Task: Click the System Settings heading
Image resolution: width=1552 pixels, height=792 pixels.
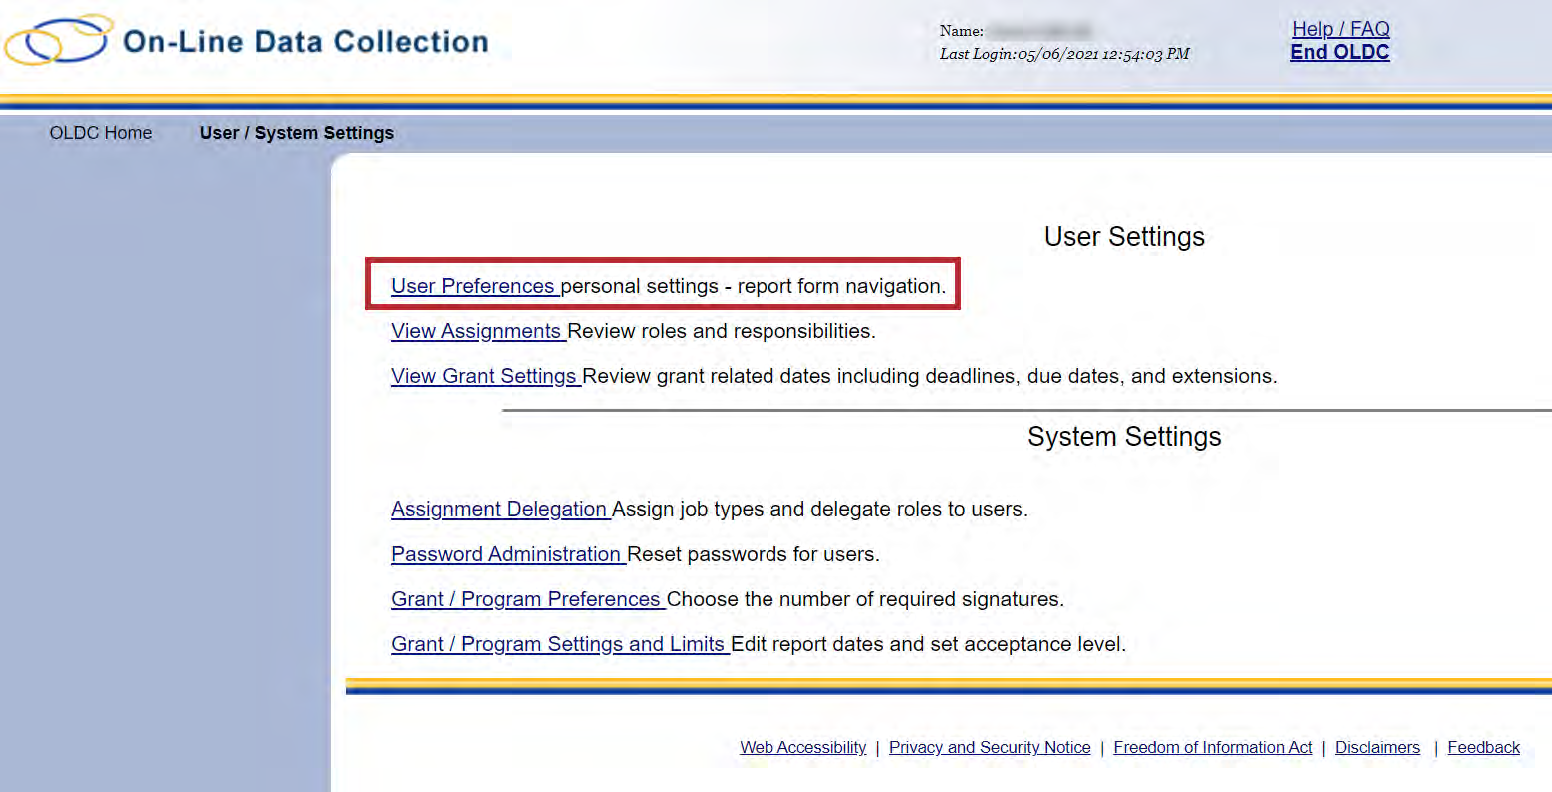Action: pos(1124,437)
